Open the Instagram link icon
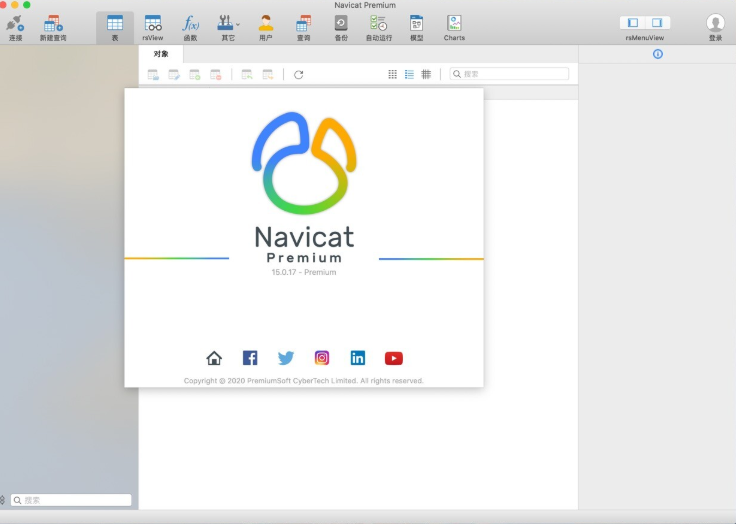The image size is (736, 524). pos(322,358)
